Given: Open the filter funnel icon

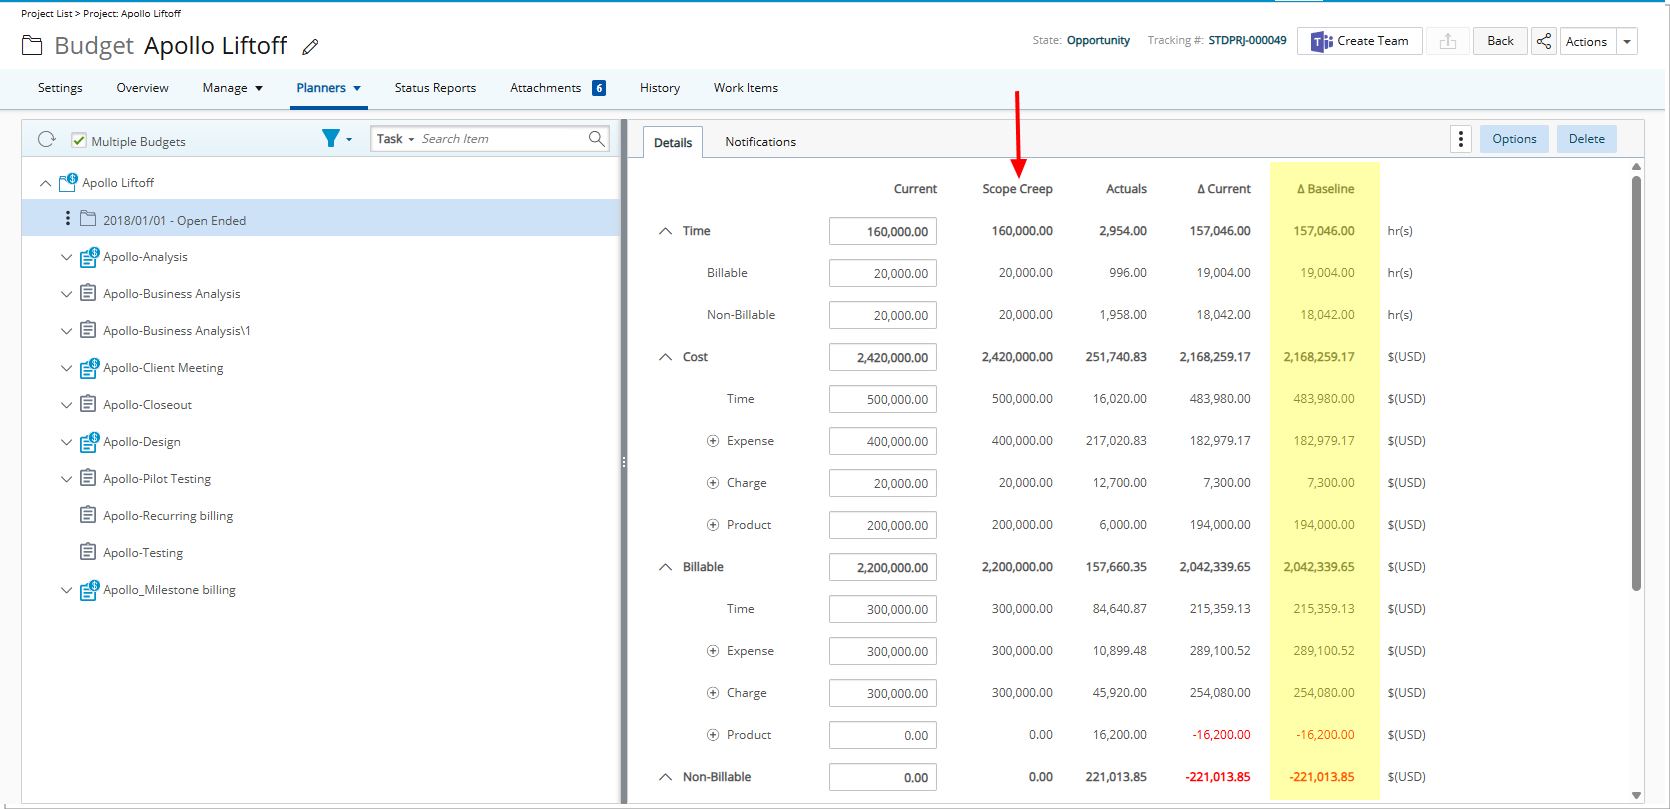Looking at the screenshot, I should [x=330, y=139].
